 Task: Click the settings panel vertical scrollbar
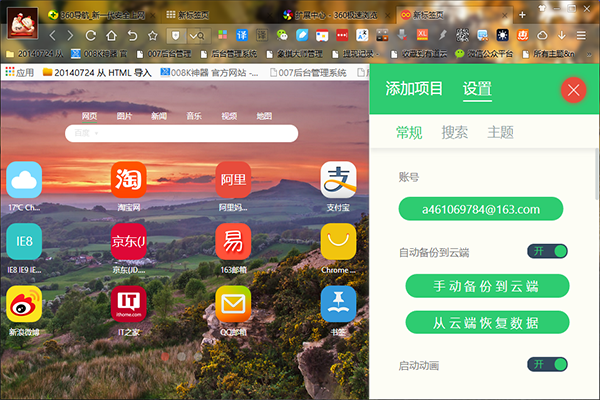coord(597,174)
